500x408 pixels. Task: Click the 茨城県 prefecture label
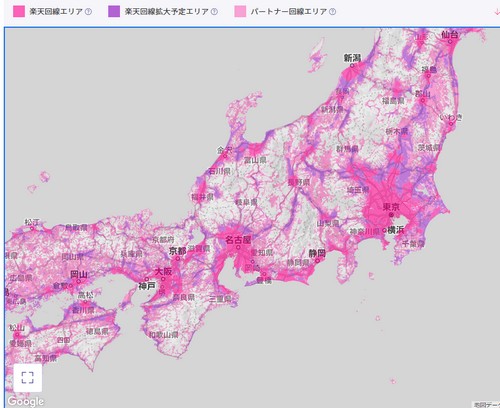[429, 147]
